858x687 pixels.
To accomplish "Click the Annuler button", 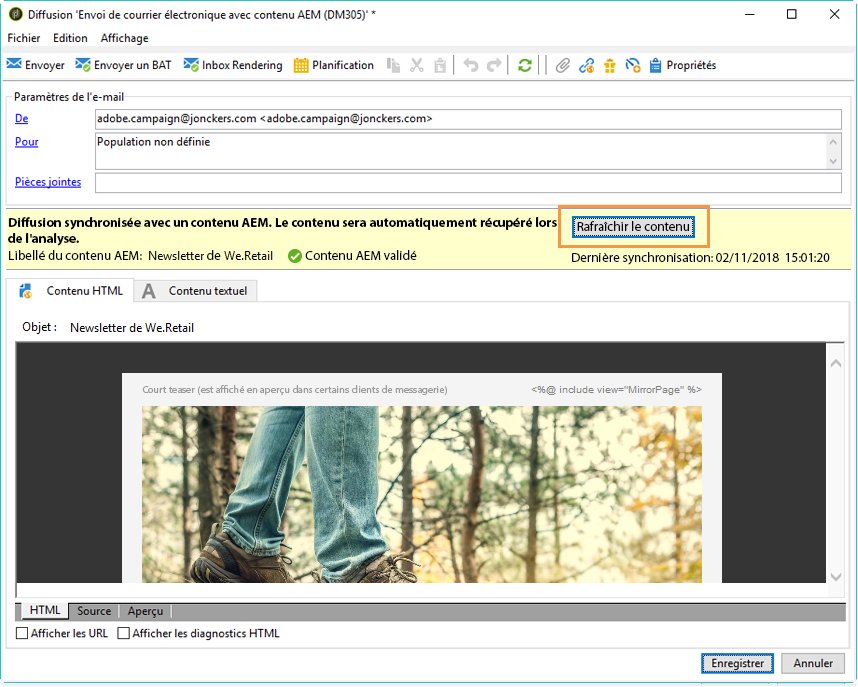I will [813, 663].
